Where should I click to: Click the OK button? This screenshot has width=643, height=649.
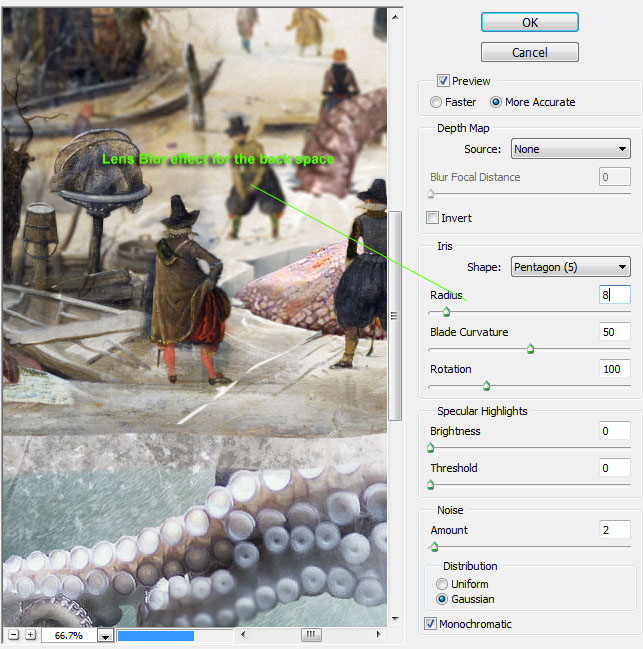[x=530, y=22]
